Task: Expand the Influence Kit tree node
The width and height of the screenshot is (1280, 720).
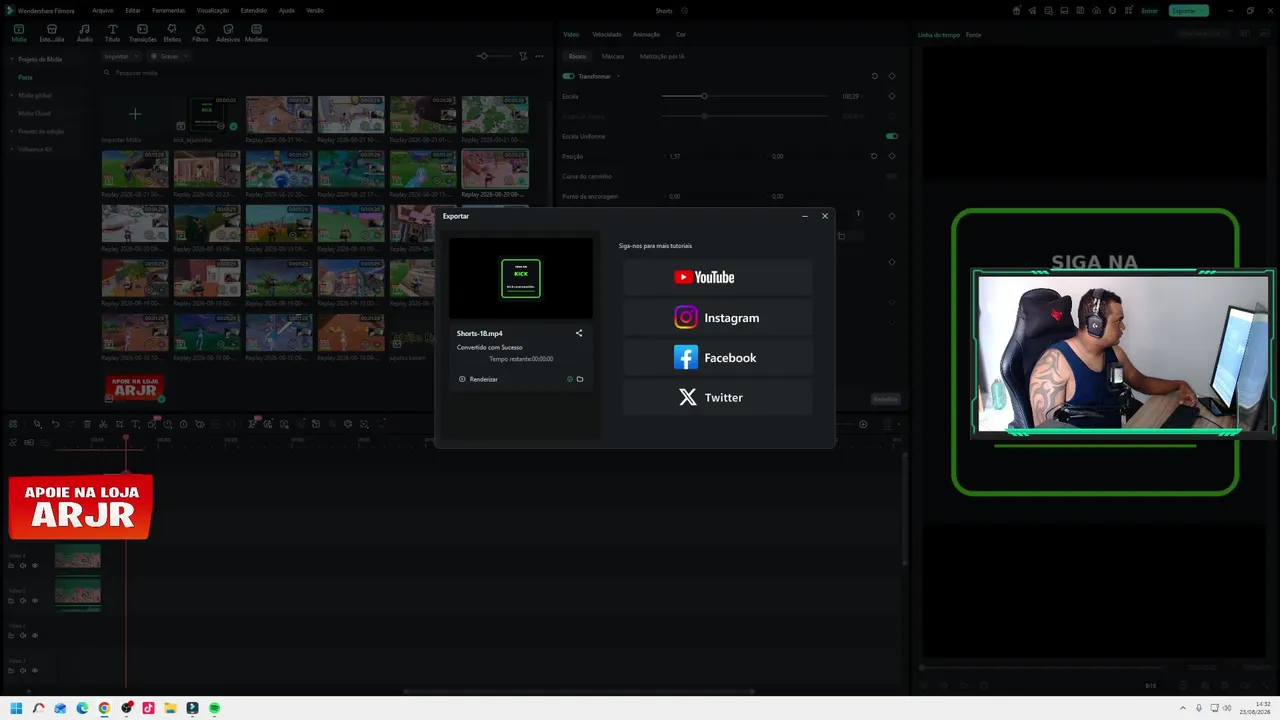Action: pyautogui.click(x=12, y=149)
